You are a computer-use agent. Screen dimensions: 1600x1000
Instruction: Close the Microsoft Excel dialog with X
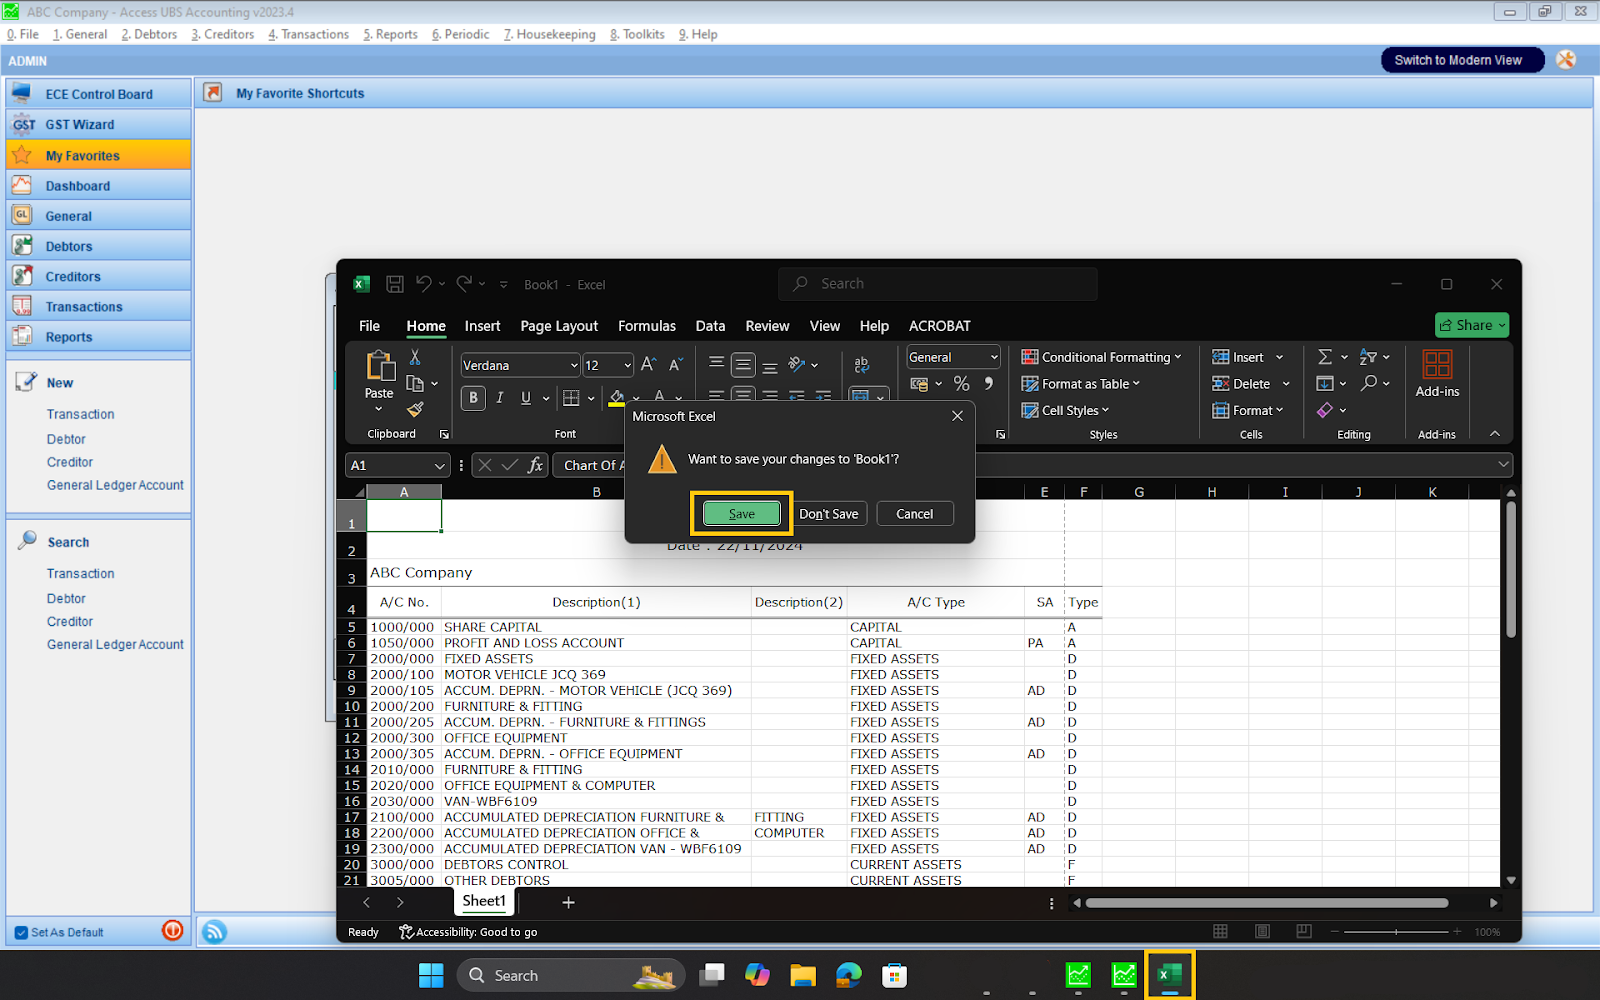957,416
